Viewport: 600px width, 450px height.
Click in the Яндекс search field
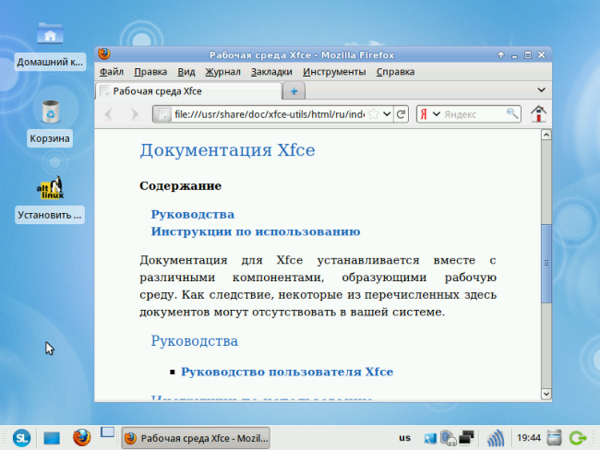[475, 114]
